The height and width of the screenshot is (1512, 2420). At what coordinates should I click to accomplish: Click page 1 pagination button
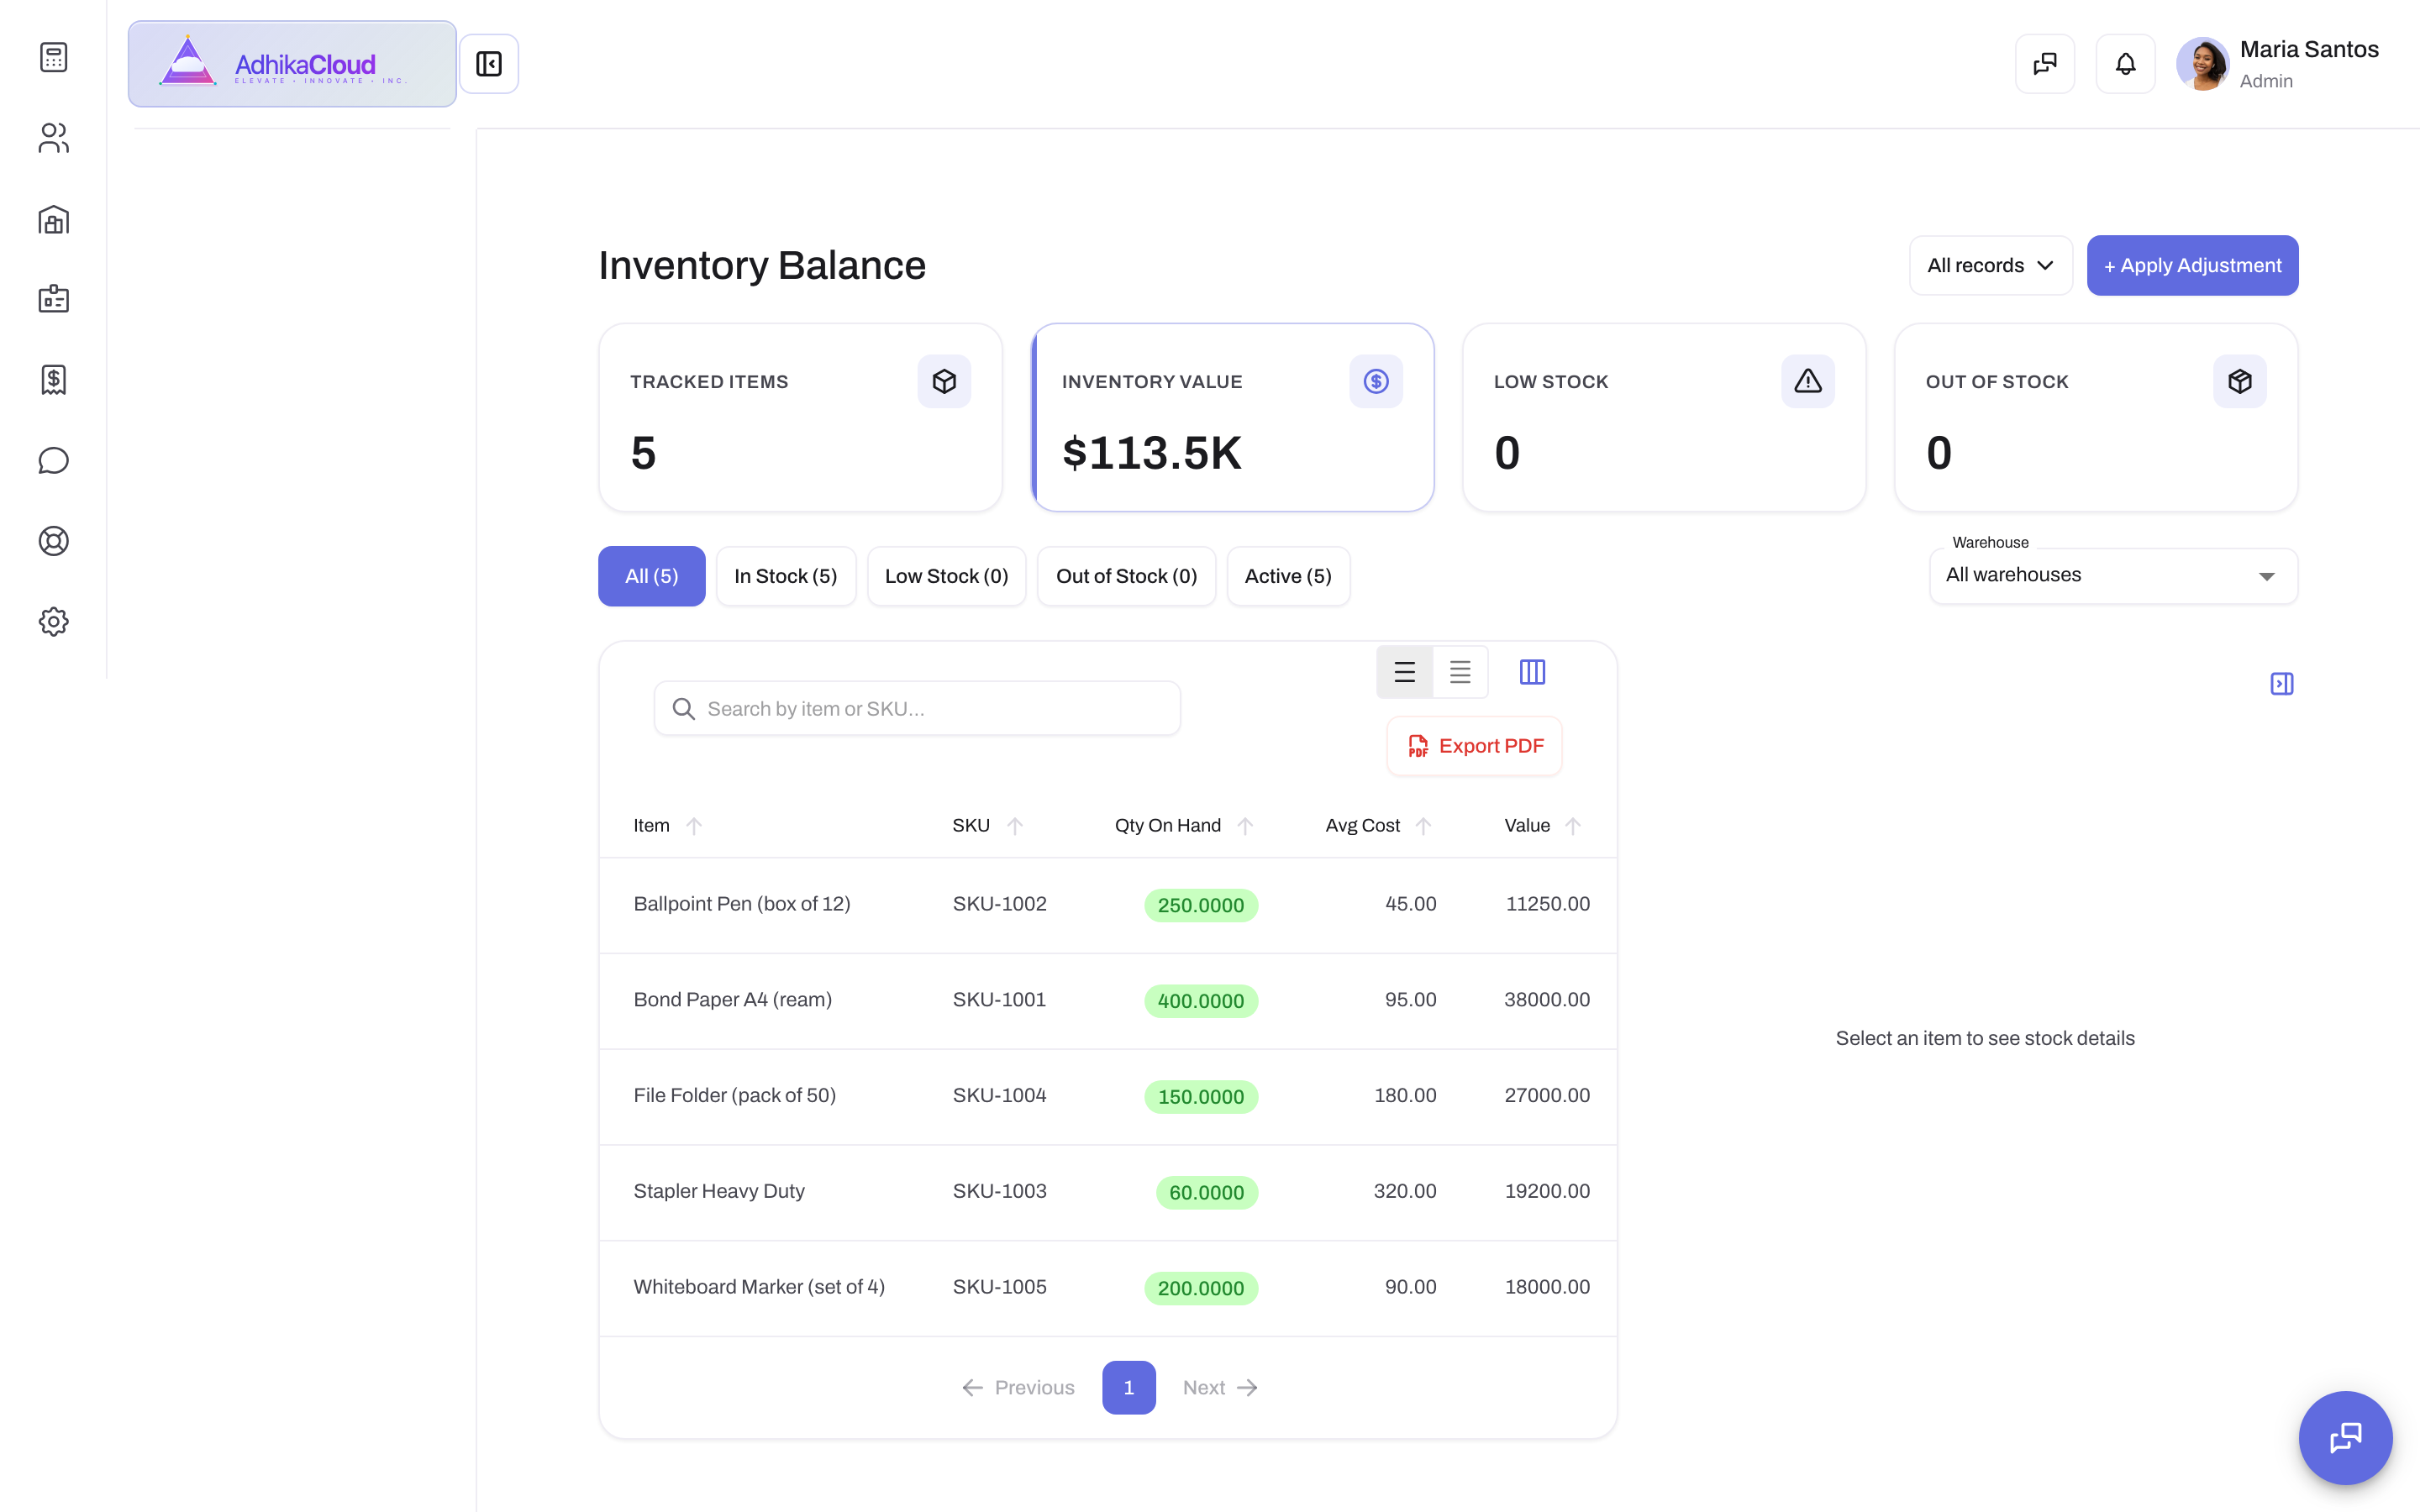tap(1129, 1387)
